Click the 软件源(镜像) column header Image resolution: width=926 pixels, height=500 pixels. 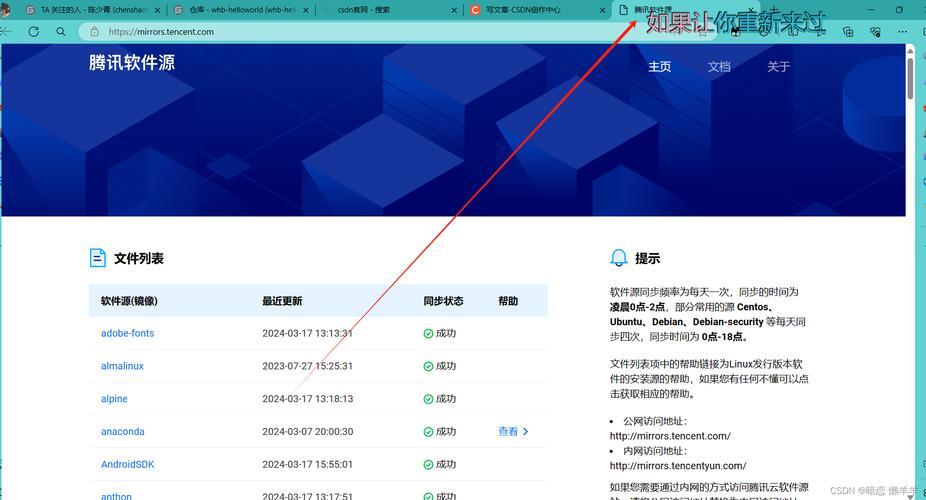(x=129, y=301)
